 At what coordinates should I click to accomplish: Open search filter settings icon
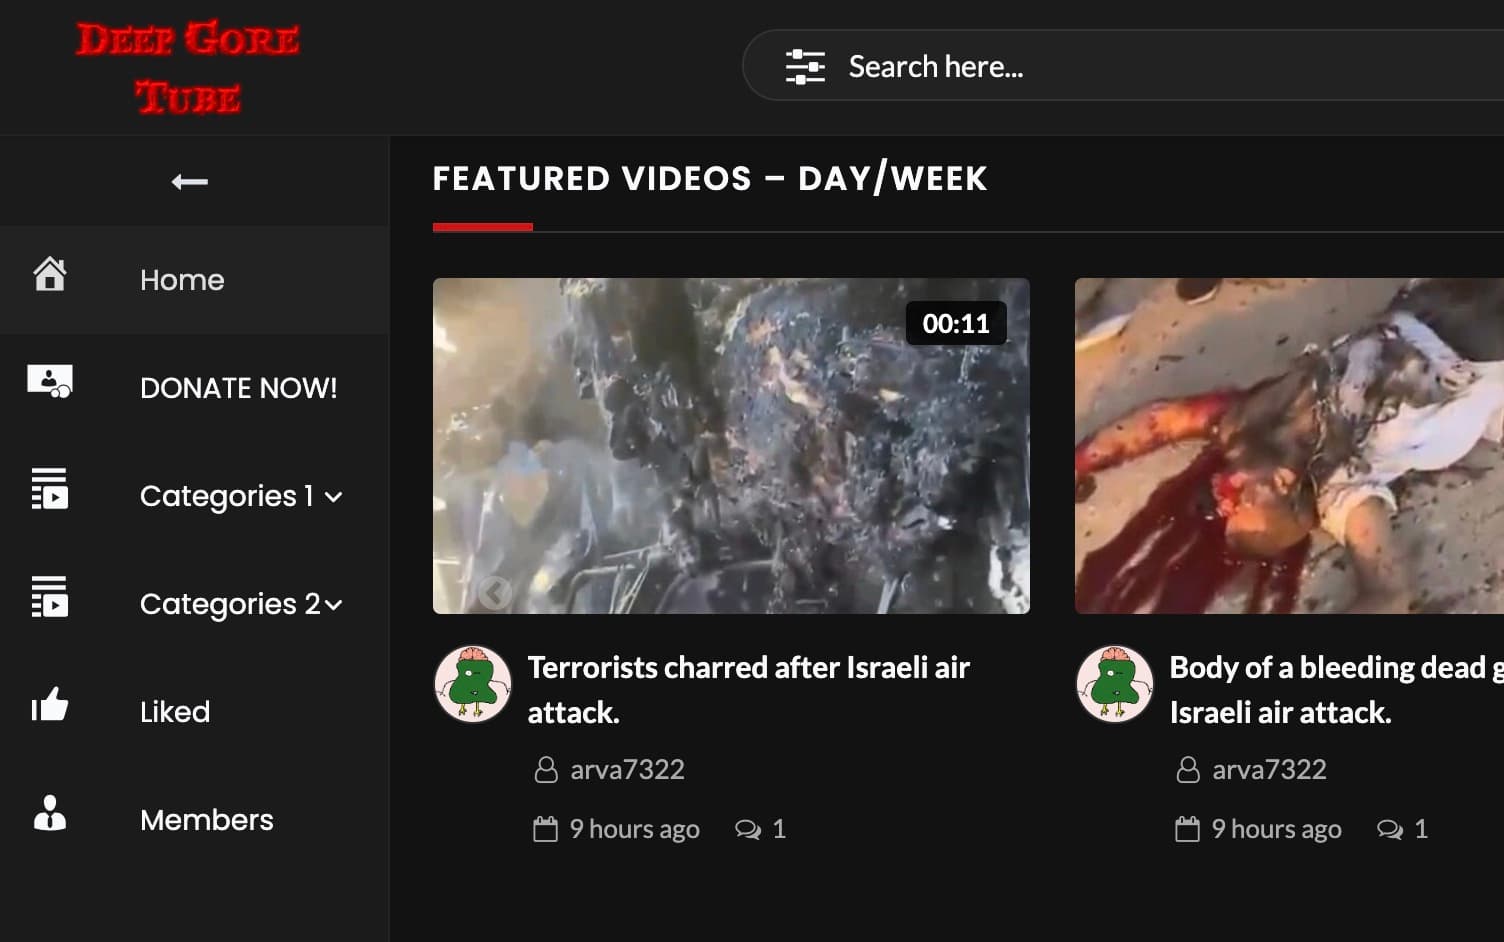[x=805, y=67]
